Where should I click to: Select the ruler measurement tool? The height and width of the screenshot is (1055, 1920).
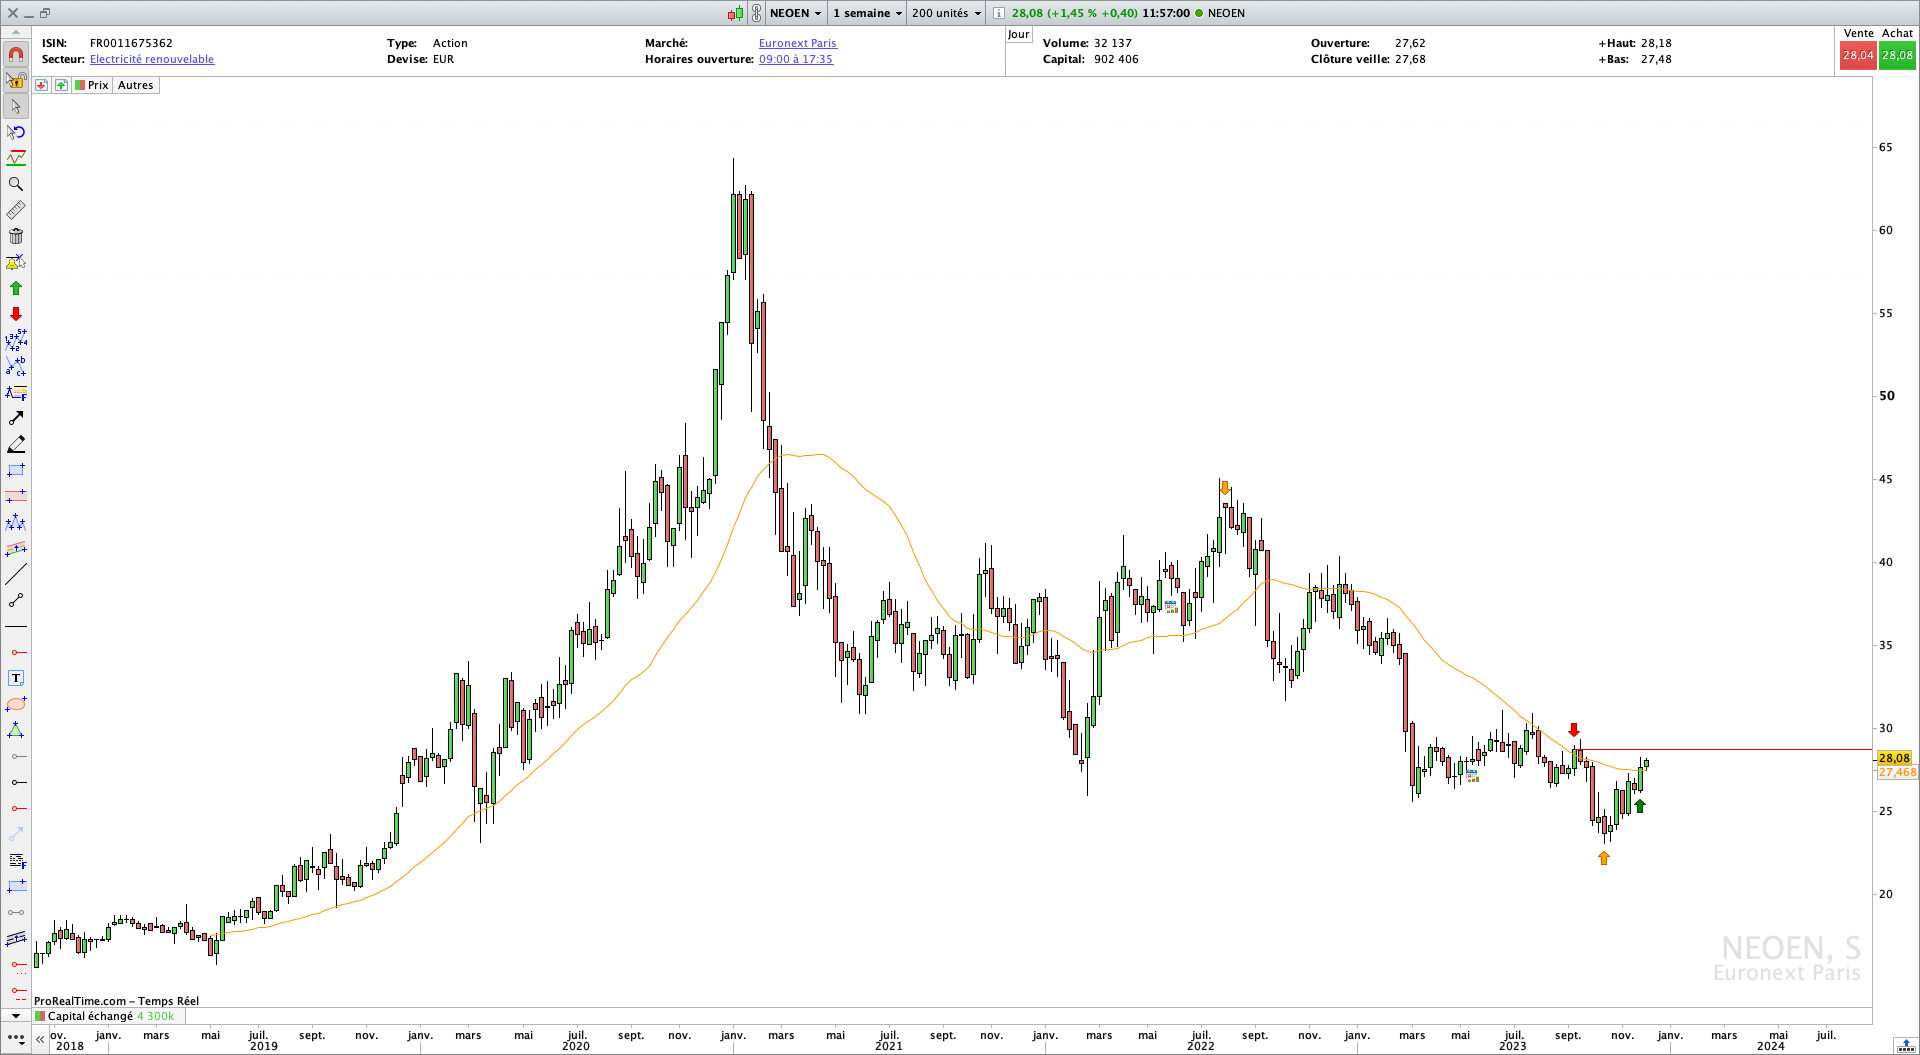click(16, 210)
